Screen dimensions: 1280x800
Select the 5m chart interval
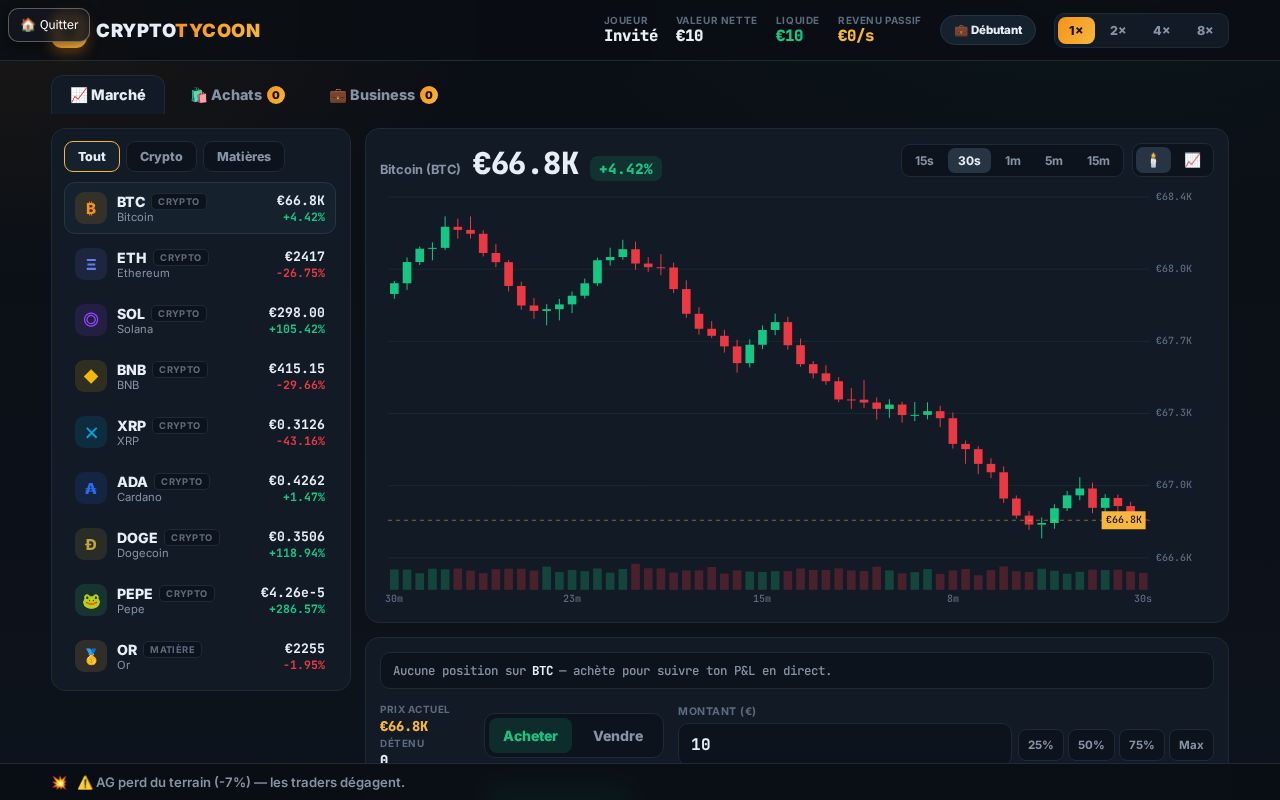point(1054,160)
